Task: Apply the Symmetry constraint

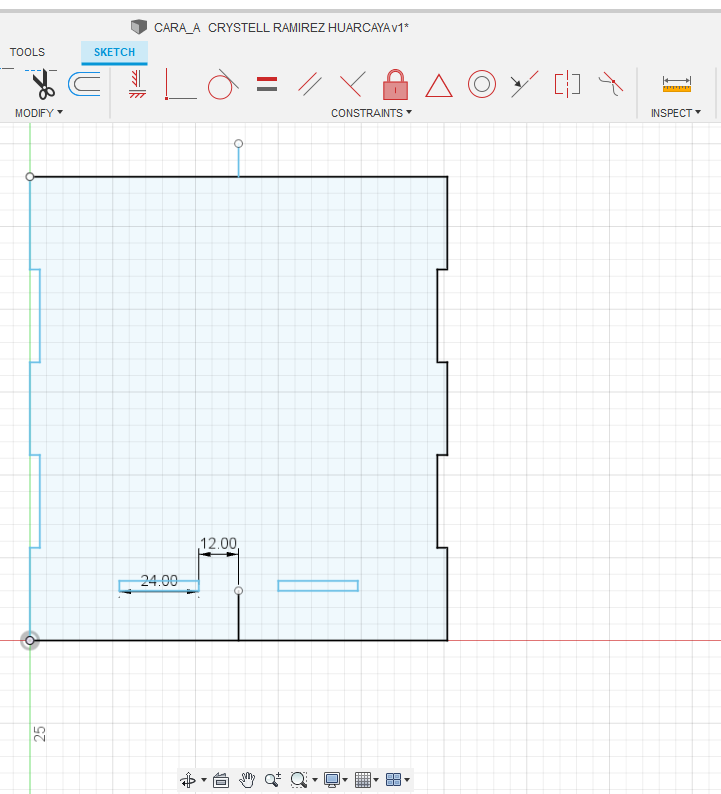Action: (567, 84)
